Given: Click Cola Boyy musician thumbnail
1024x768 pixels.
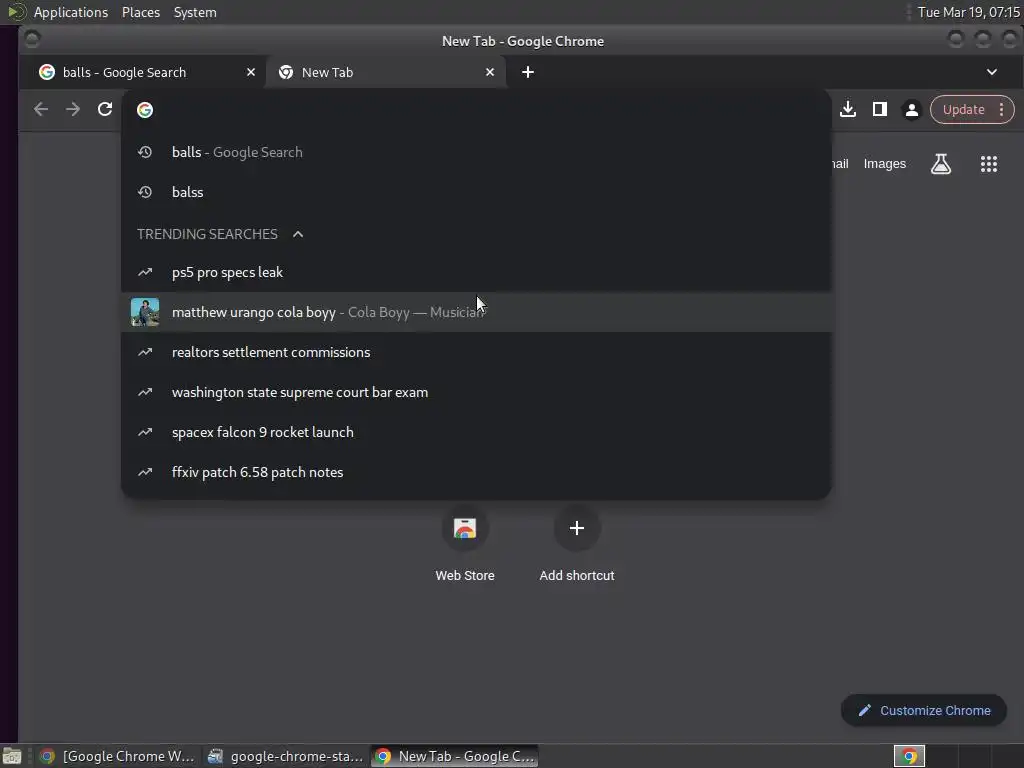Looking at the screenshot, I should point(145,312).
